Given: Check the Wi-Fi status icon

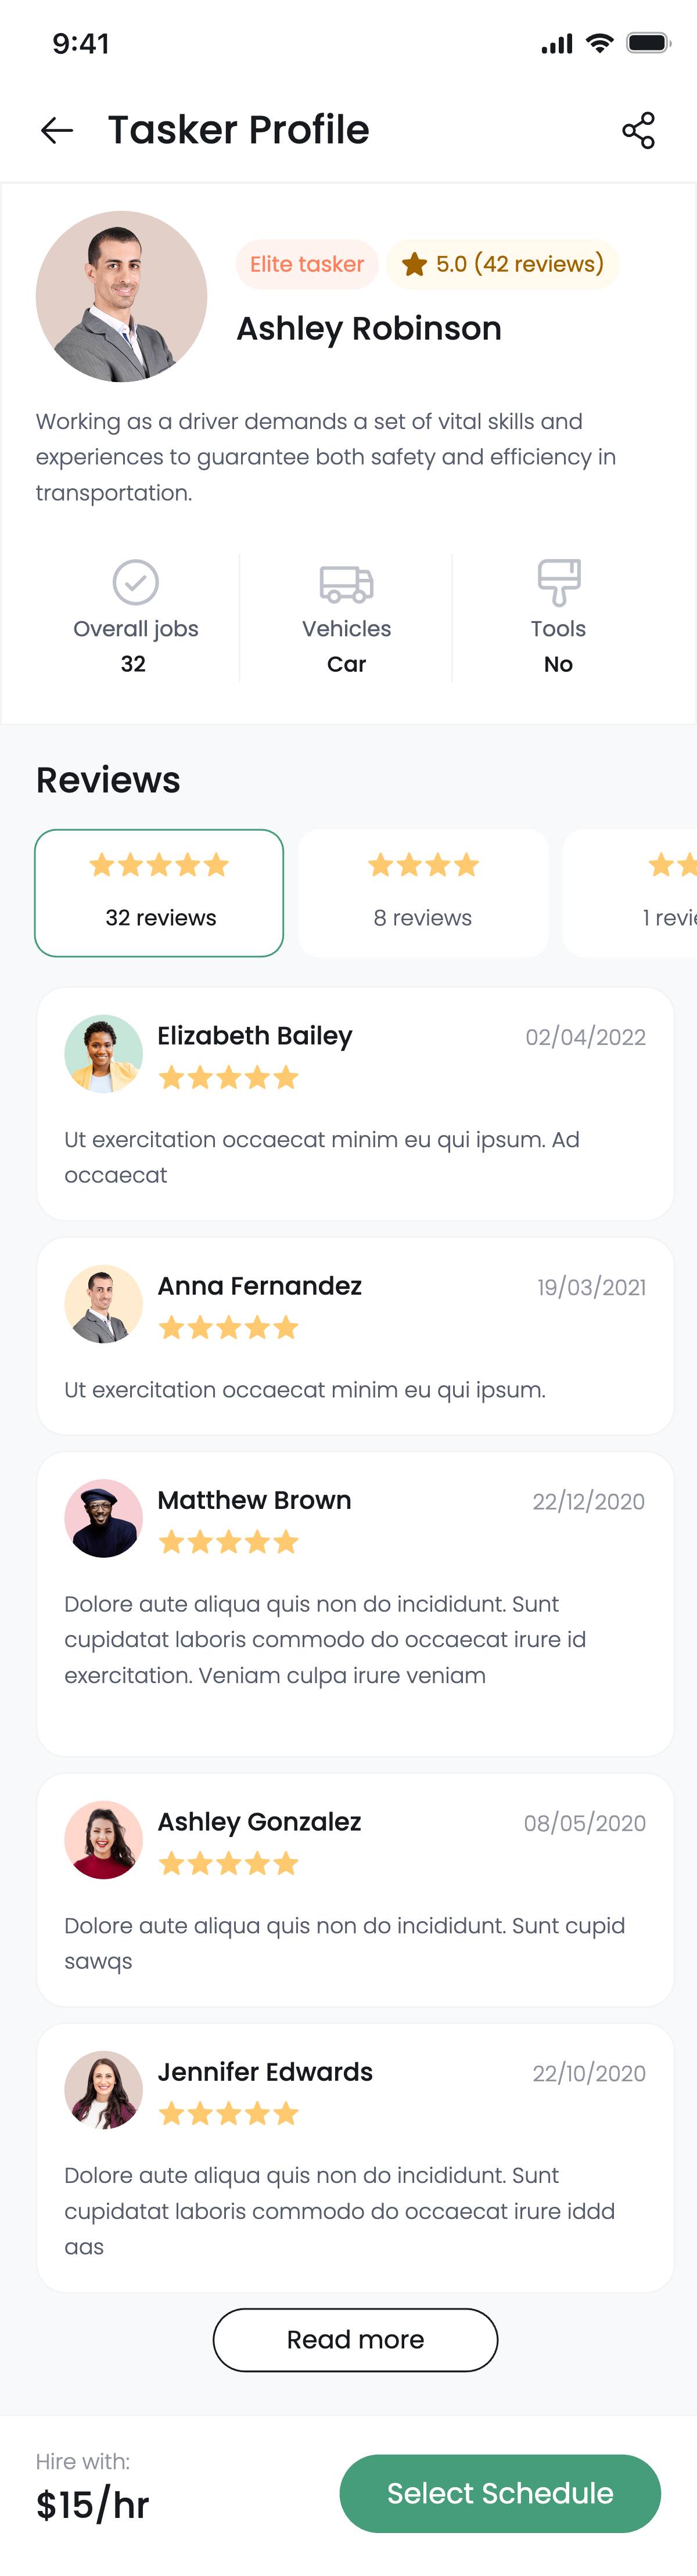Looking at the screenshot, I should pyautogui.click(x=599, y=43).
